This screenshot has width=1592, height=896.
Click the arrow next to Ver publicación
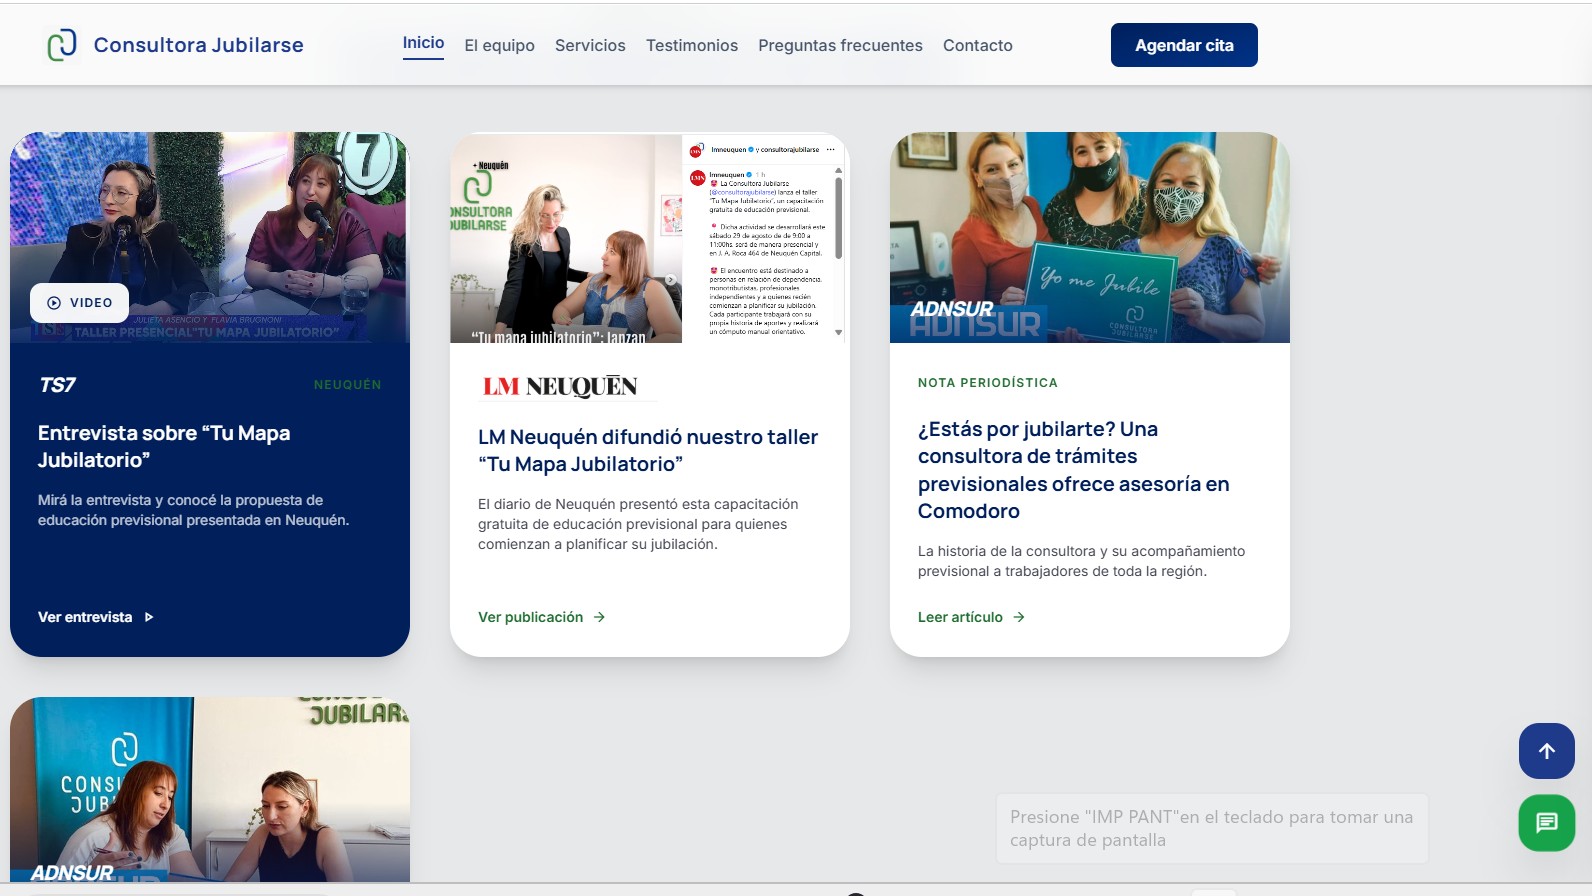pos(599,617)
